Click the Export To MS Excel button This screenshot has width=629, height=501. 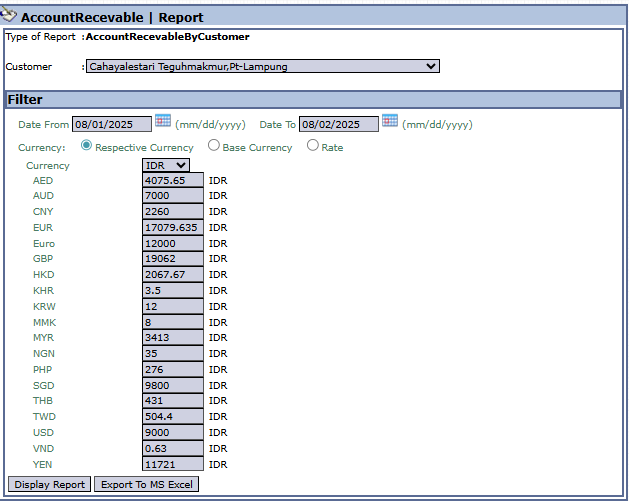[146, 485]
